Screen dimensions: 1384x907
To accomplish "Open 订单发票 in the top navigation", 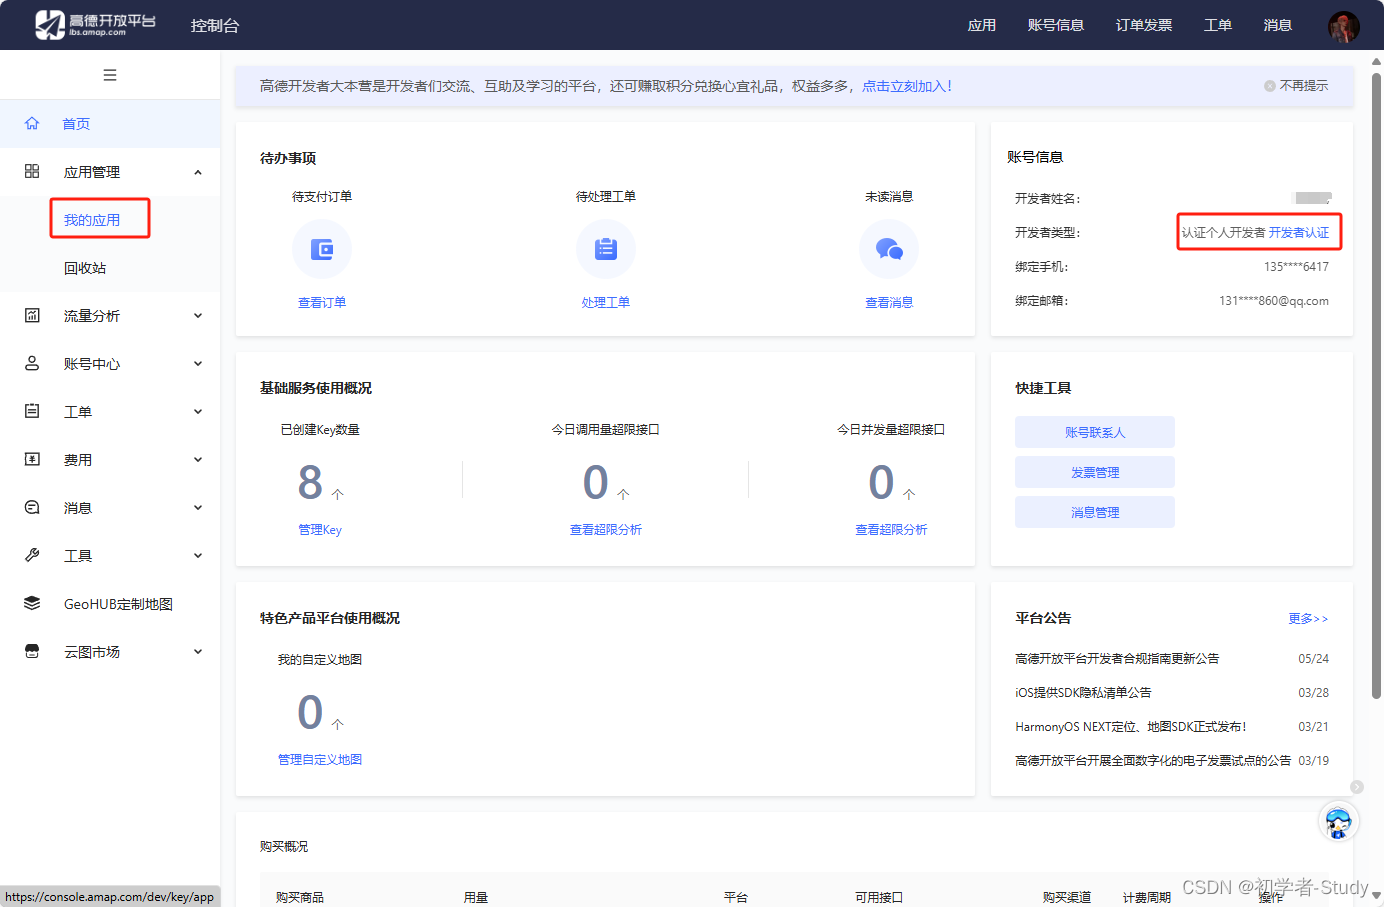I will point(1144,25).
